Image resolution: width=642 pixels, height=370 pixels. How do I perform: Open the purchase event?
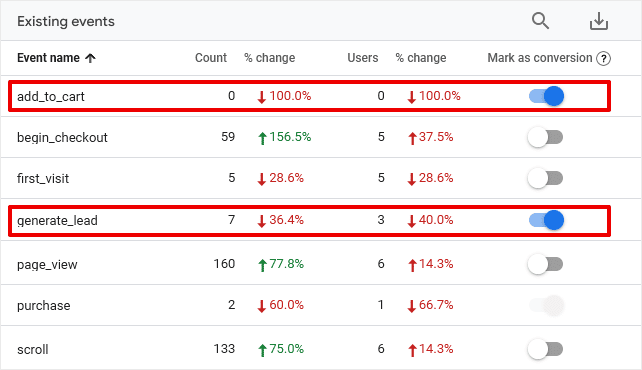[43, 306]
